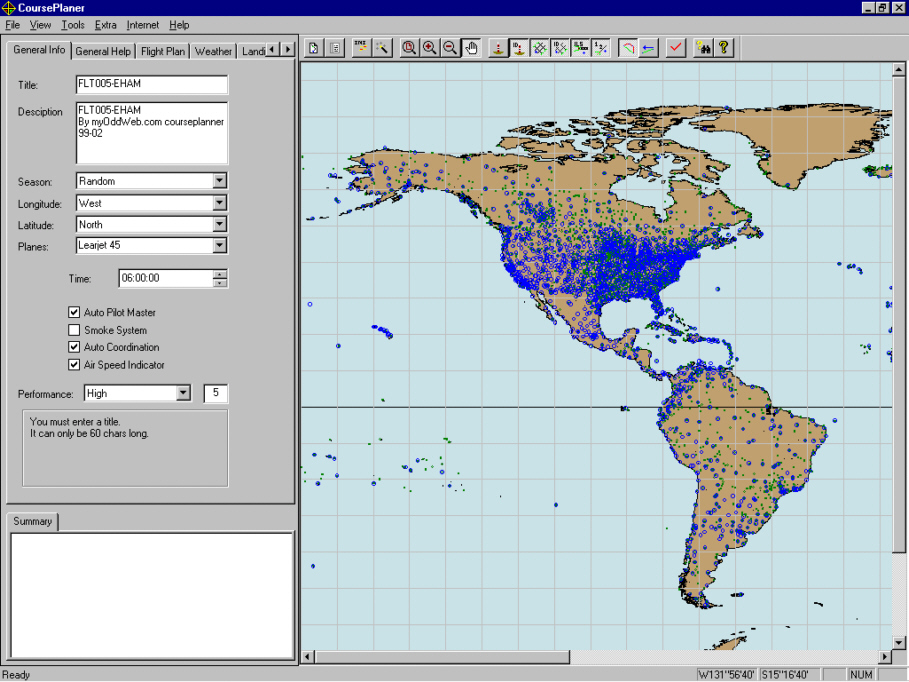
Task: Select the Summary tab
Action: (32, 521)
